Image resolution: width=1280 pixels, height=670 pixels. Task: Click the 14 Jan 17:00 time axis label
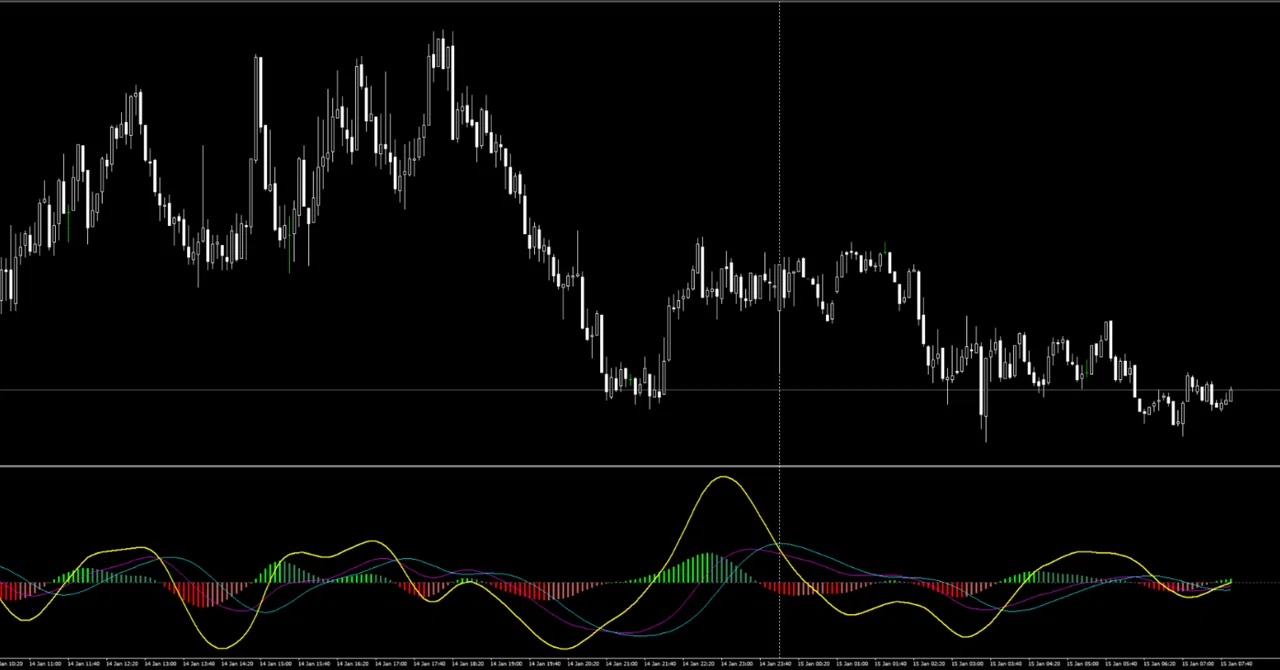tap(391, 663)
